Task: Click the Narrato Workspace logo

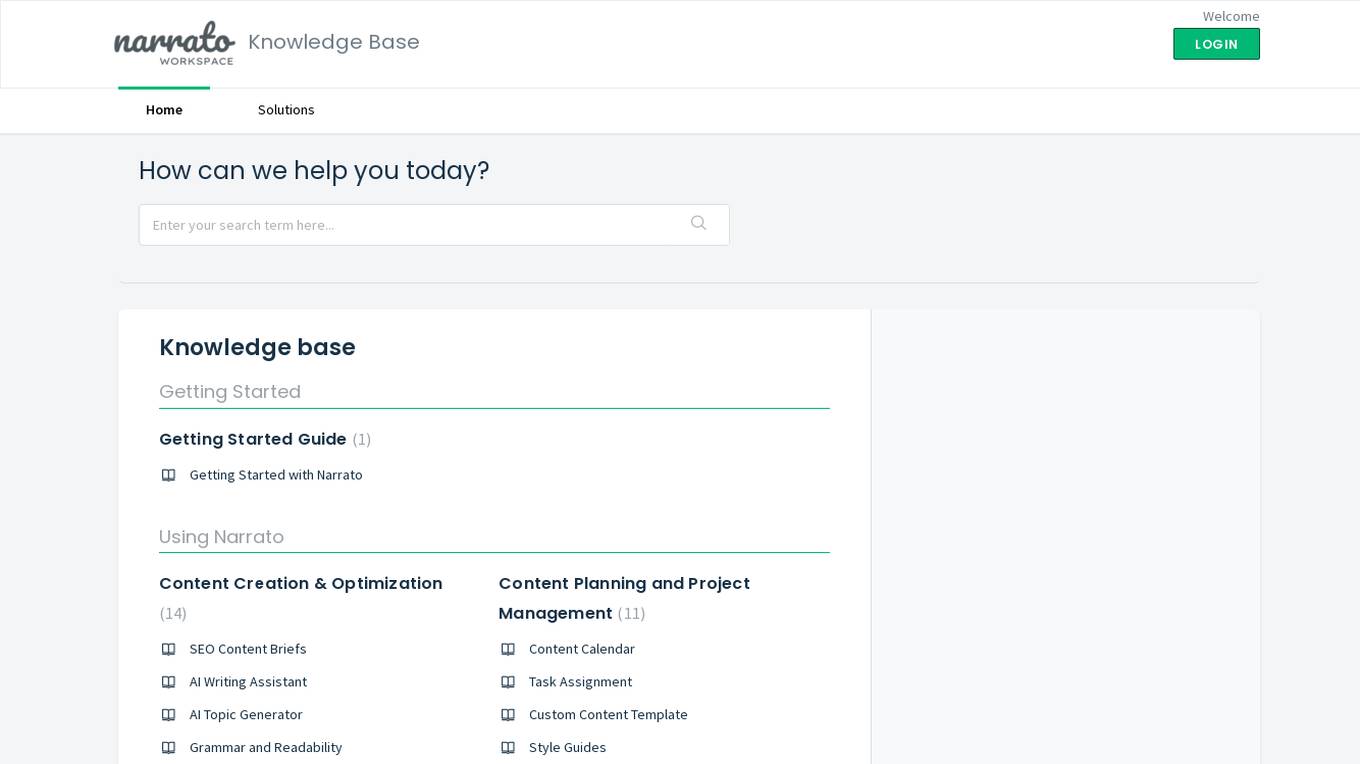Action: [x=175, y=43]
